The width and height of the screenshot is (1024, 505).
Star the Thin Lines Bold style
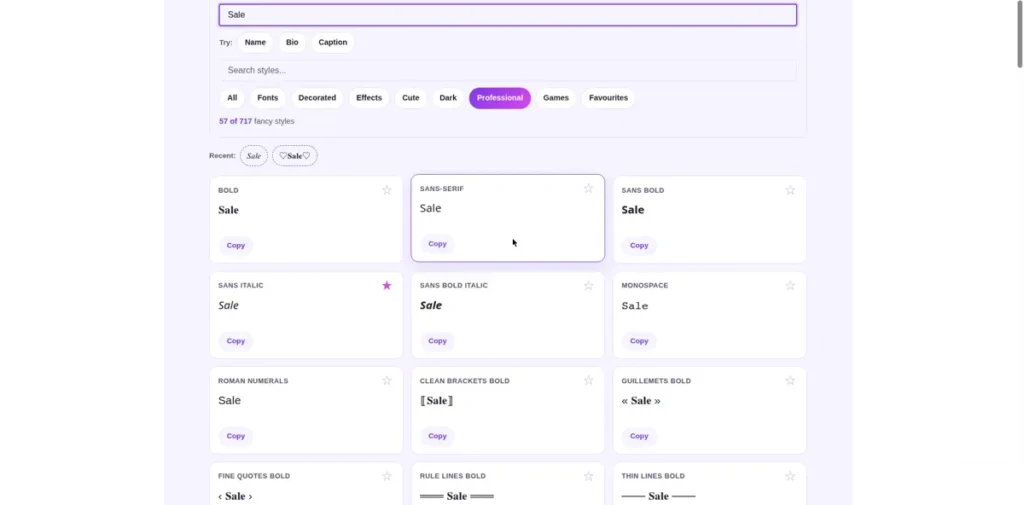(x=790, y=476)
